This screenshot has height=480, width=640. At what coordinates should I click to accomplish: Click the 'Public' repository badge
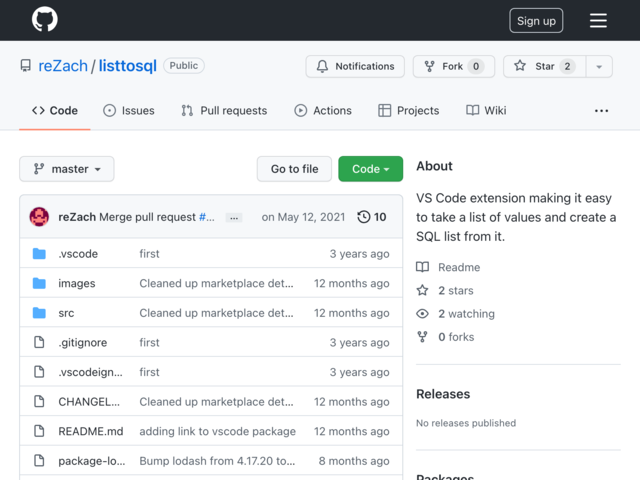184,66
